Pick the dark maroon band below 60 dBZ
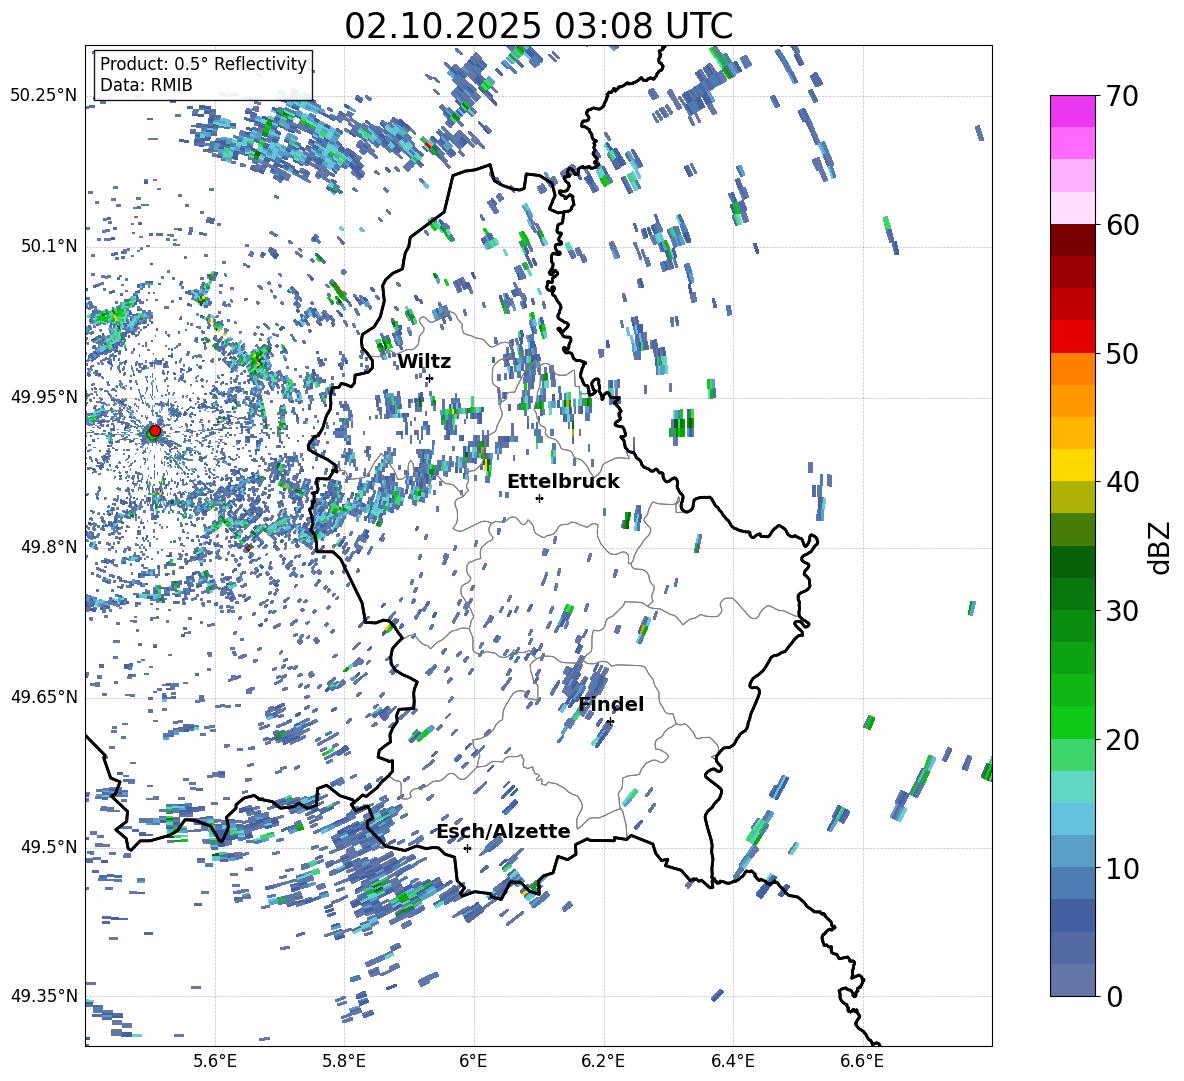1184x1081 pixels. pyautogui.click(x=1072, y=241)
